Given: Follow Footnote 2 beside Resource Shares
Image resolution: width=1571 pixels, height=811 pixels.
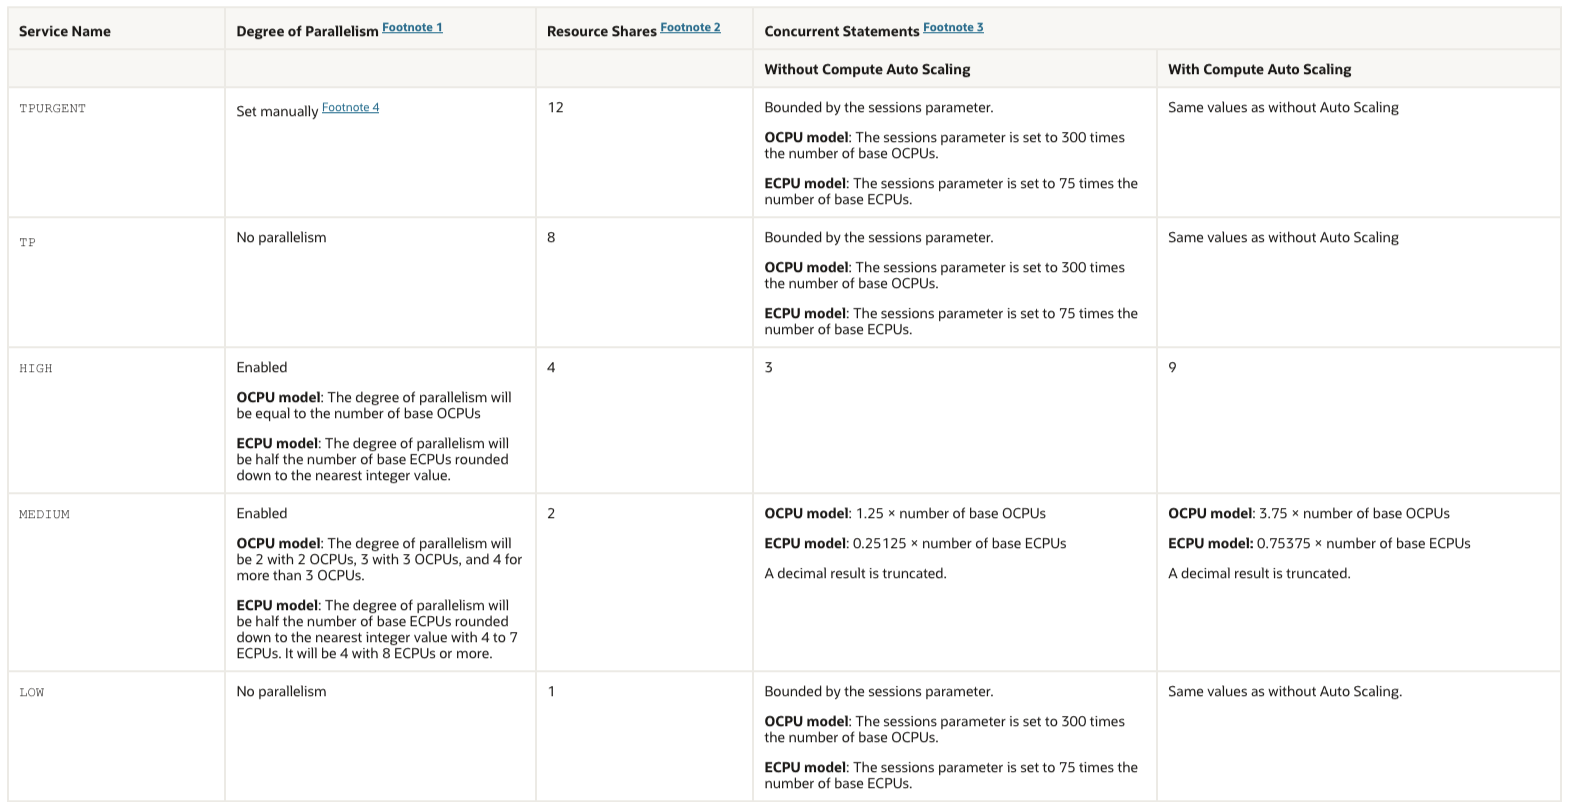Looking at the screenshot, I should point(690,28).
